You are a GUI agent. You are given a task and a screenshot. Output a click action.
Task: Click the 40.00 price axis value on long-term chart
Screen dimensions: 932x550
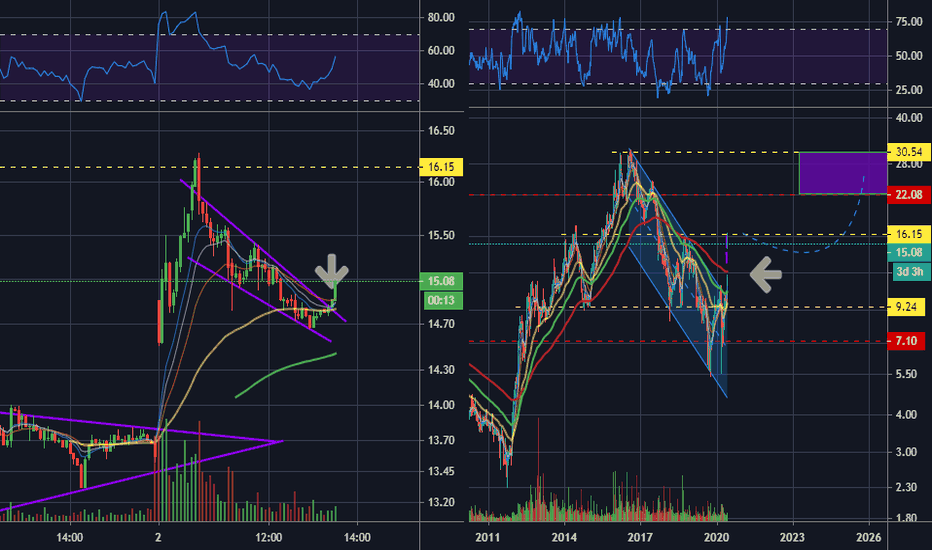coord(909,118)
